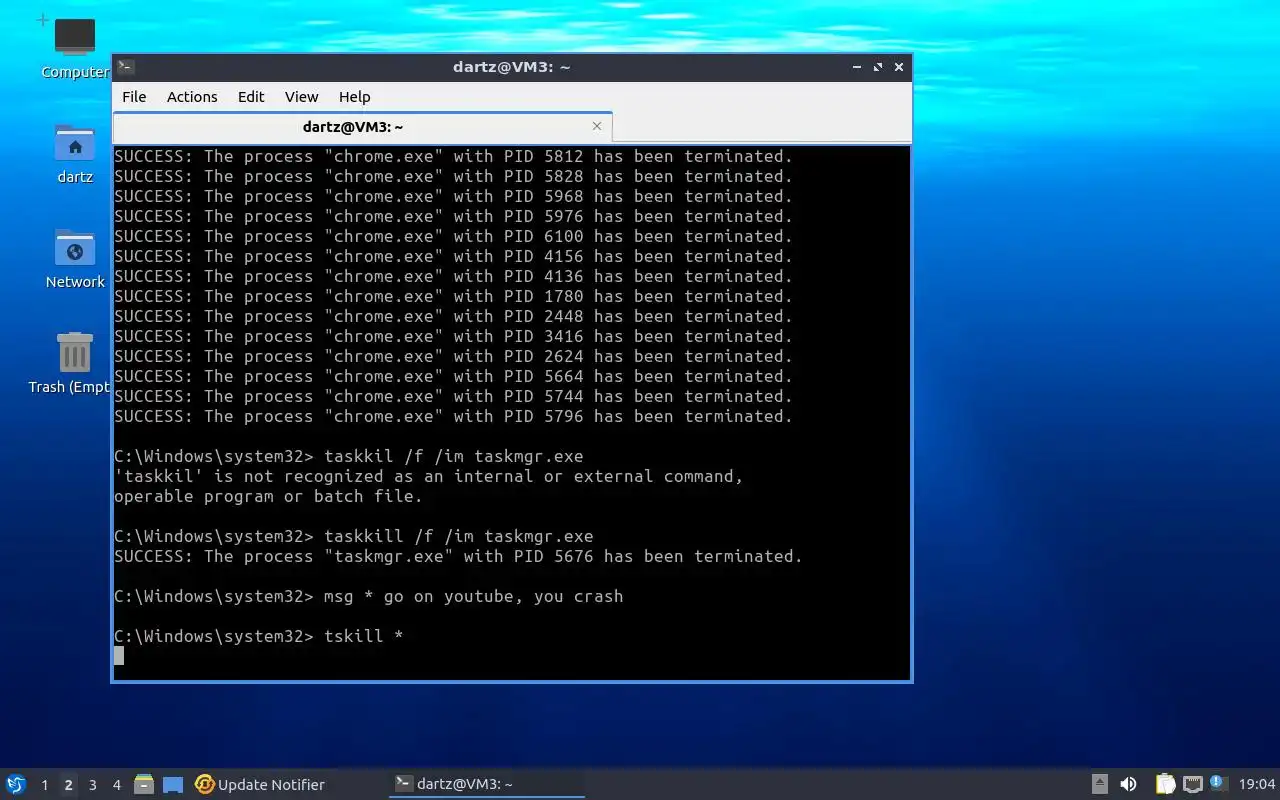Click the misspelled 'taskkil /f /im taskmgr.exe' command
Viewport: 1280px width, 800px height.
coord(349,456)
